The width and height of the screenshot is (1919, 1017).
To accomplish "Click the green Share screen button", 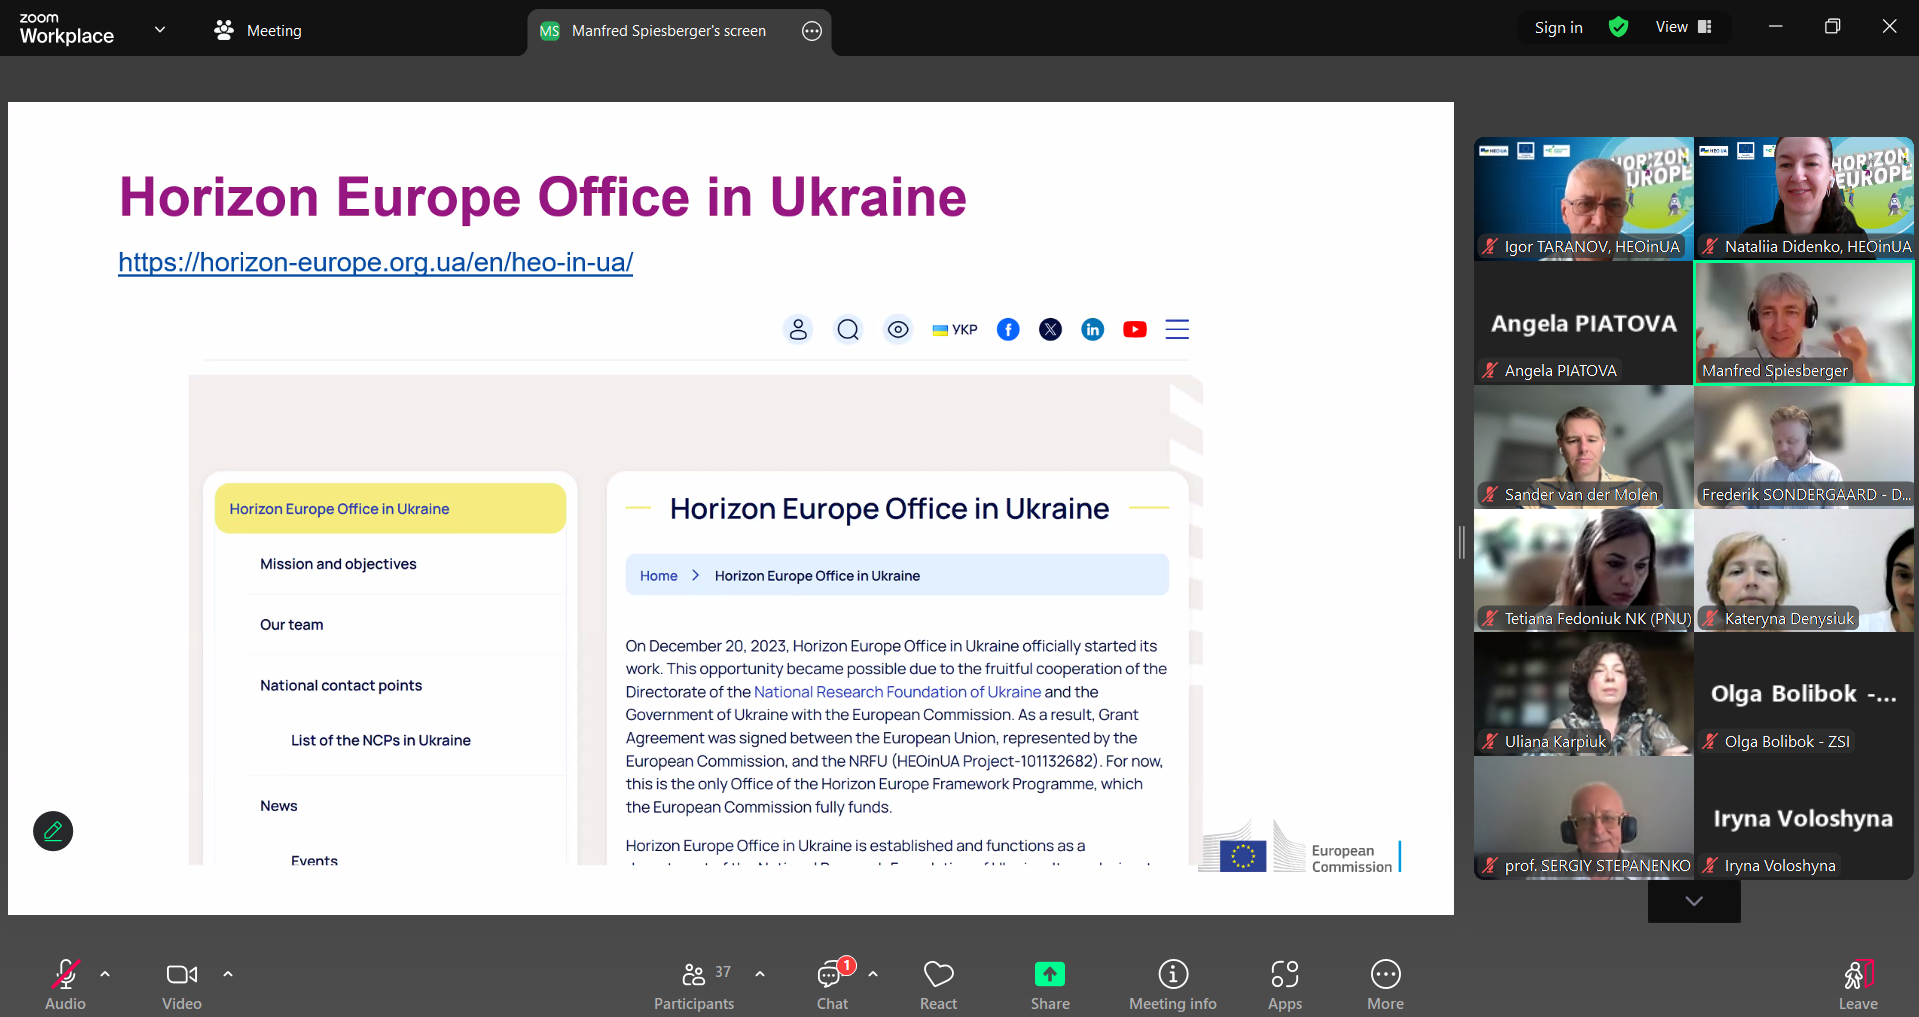I will coord(1050,984).
